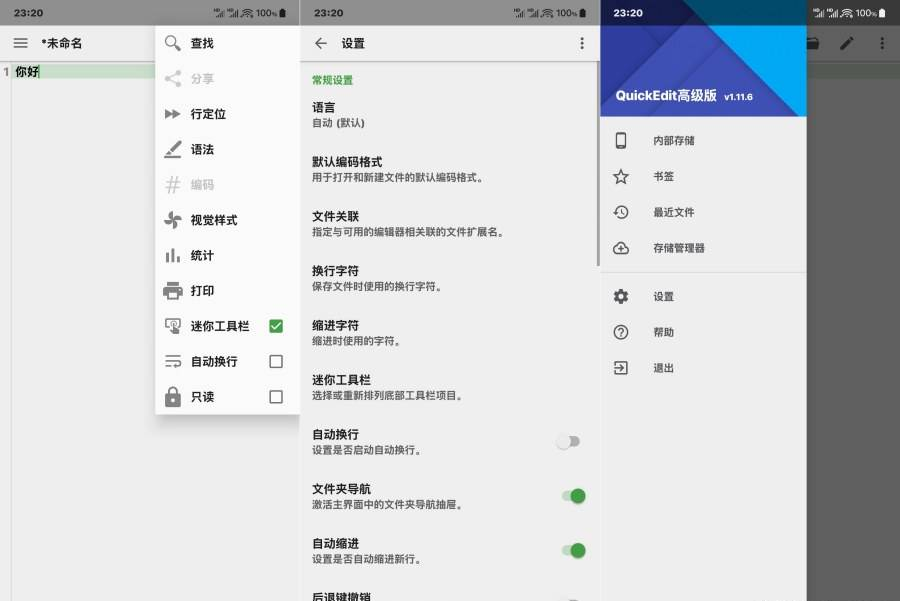
Task: Click 书签 bookmarks star icon
Action: 621,176
